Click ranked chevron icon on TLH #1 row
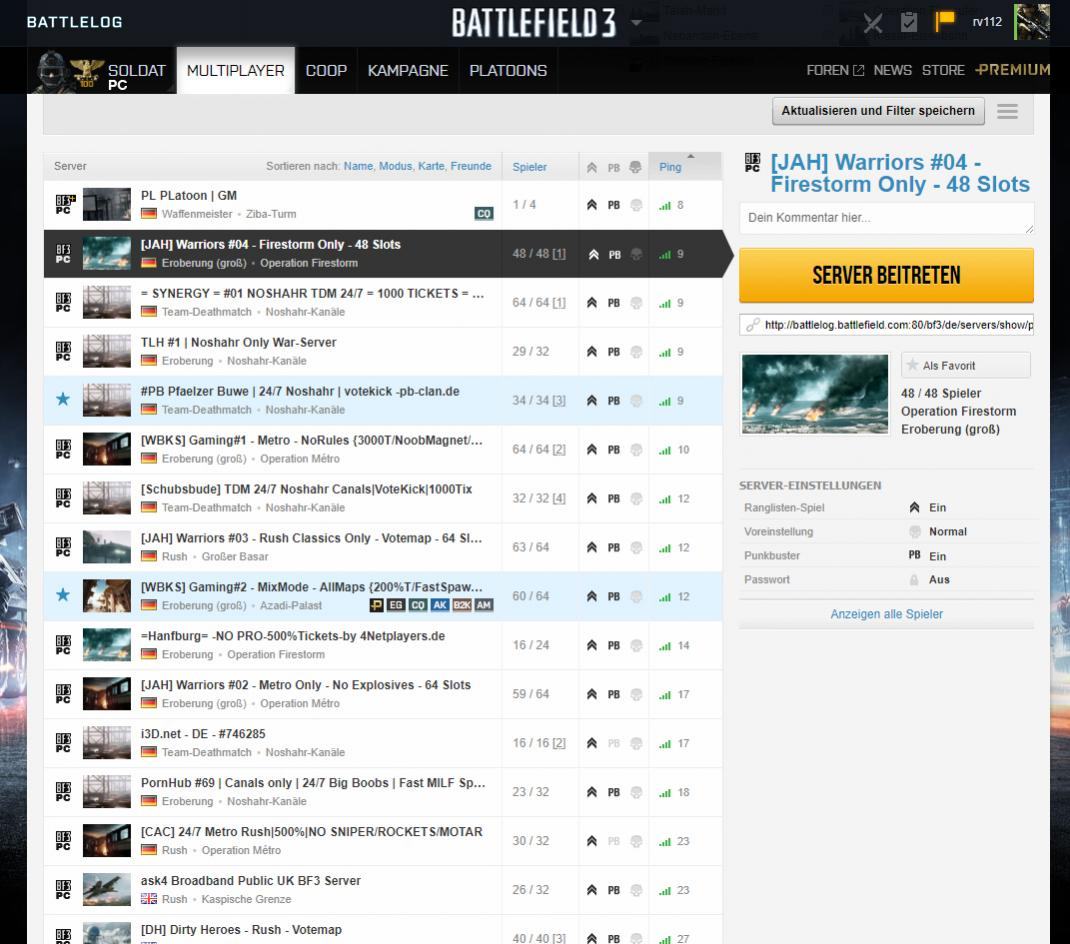 pyautogui.click(x=592, y=352)
